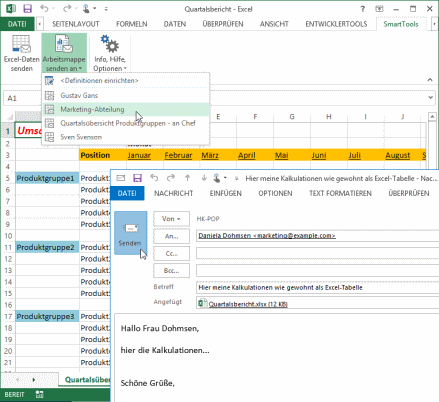Save the workbook with Excel's save icon
Image resolution: width=439 pixels, height=402 pixels.
point(27,9)
